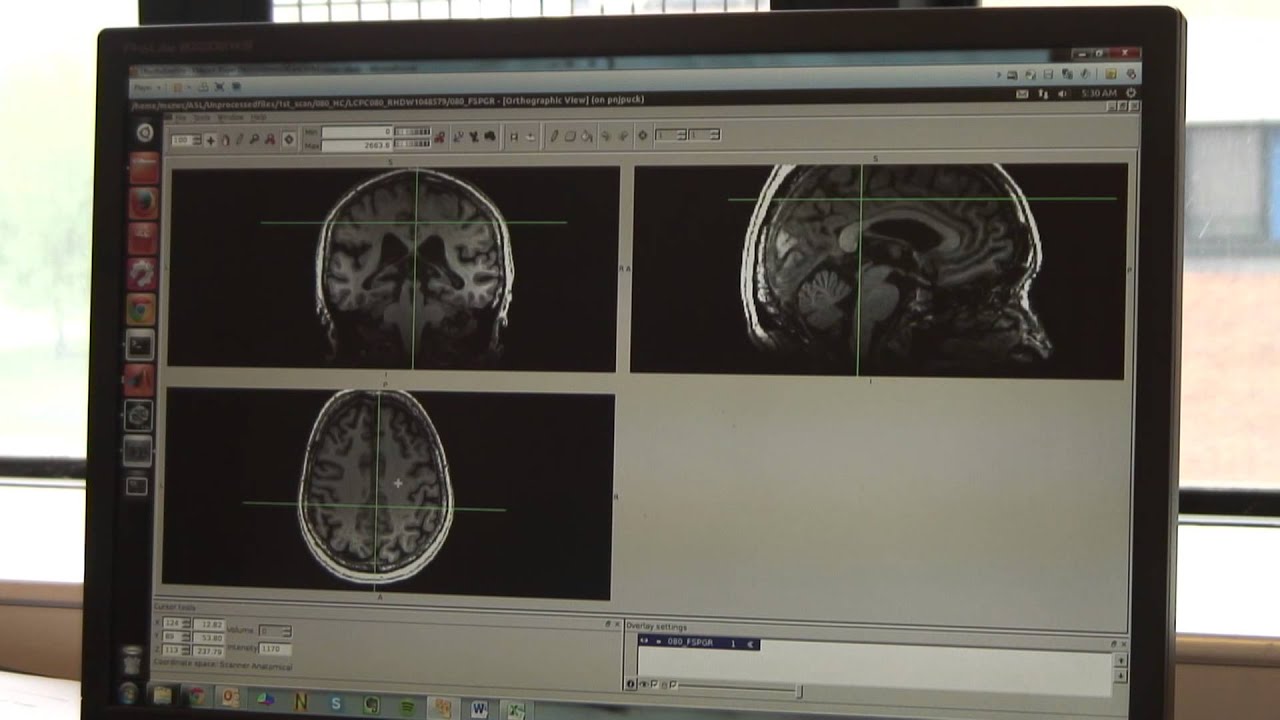The image size is (1280, 720).
Task: Click the Windows Start button
Action: 128,693
